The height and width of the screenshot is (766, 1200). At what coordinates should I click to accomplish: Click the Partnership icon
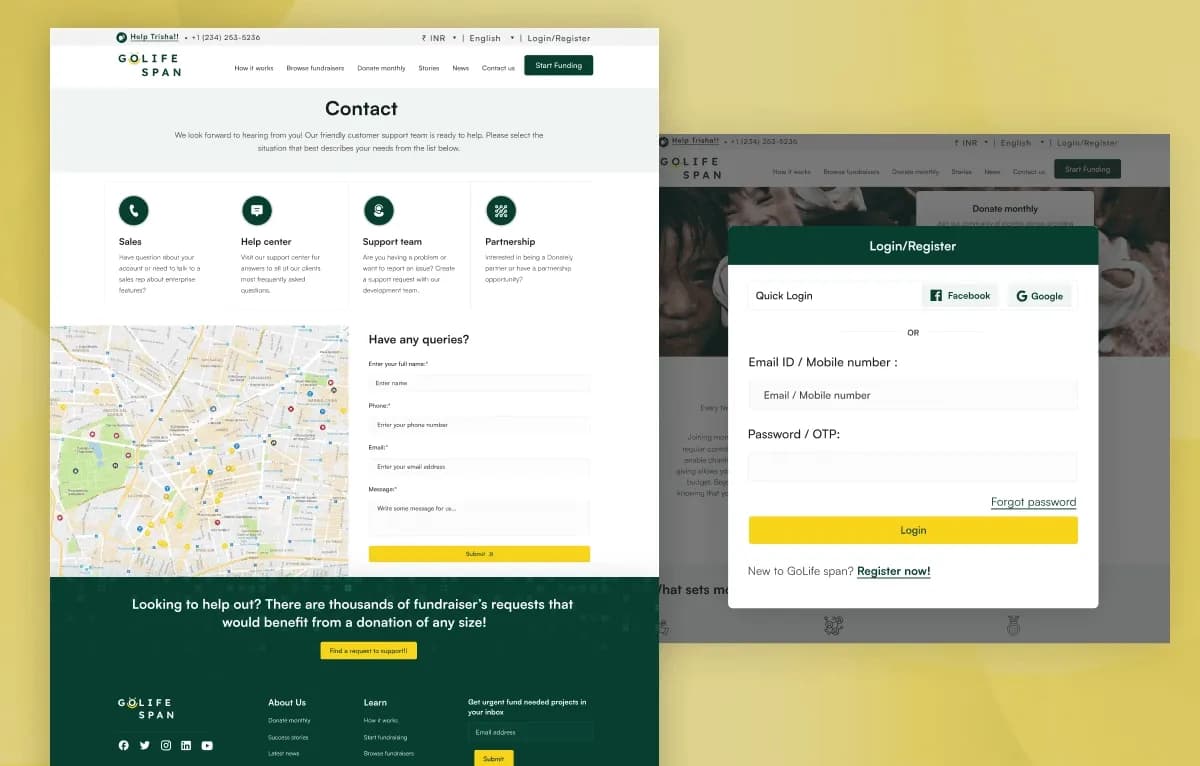(501, 210)
